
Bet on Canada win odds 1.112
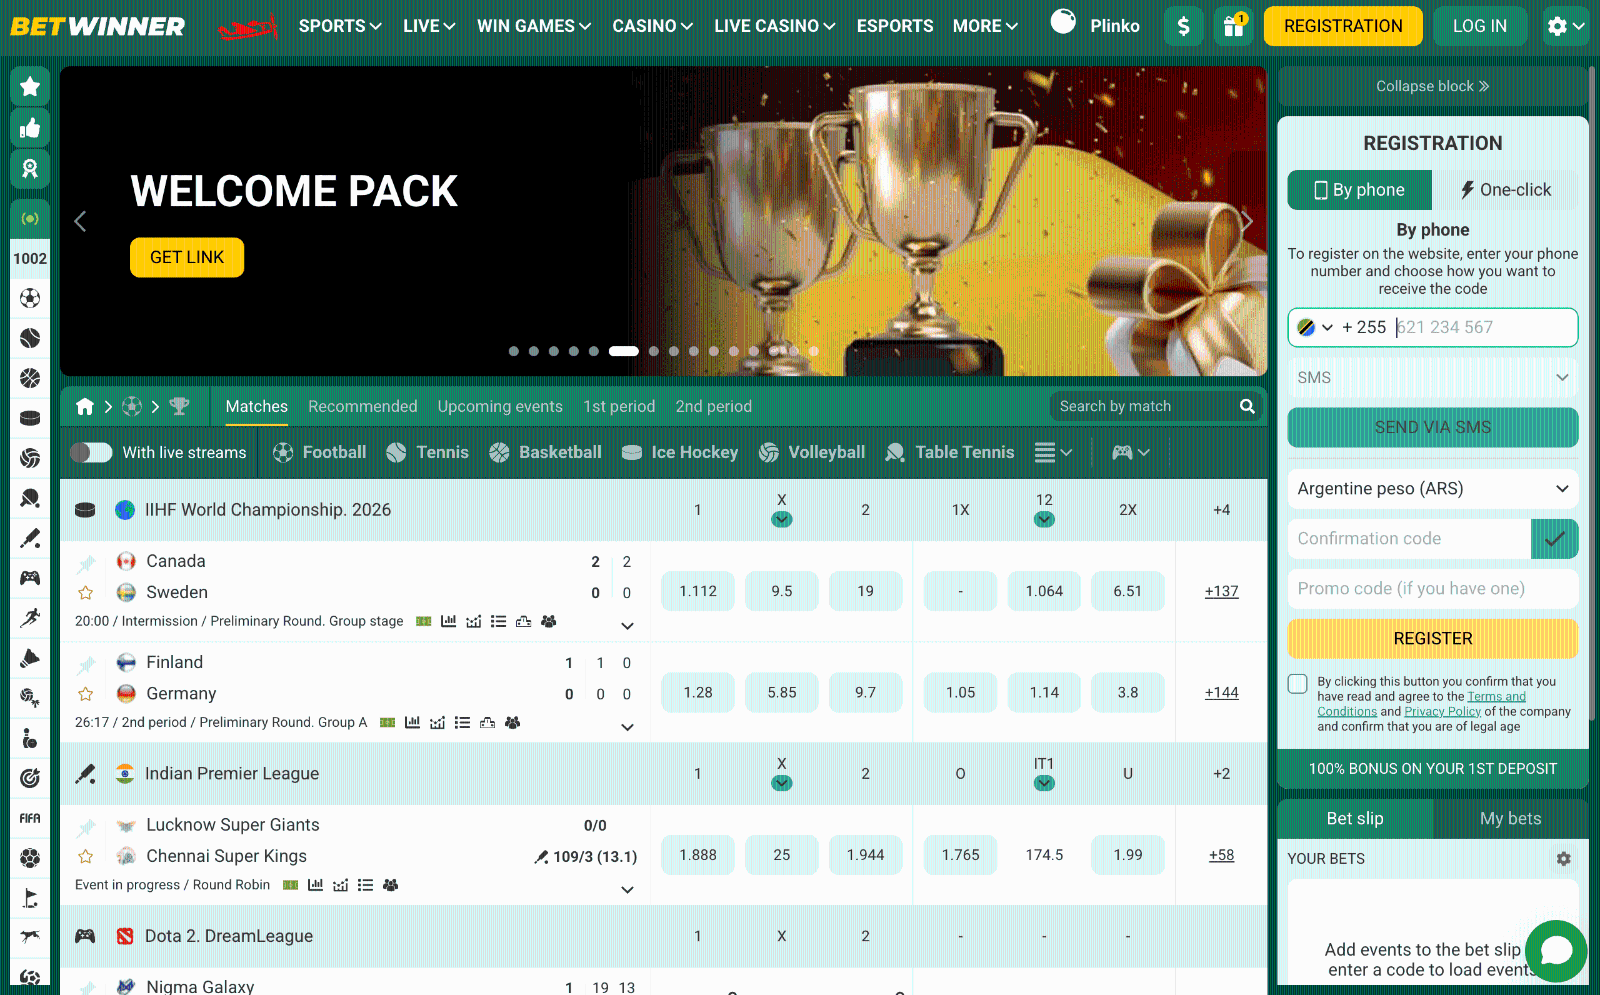point(698,591)
